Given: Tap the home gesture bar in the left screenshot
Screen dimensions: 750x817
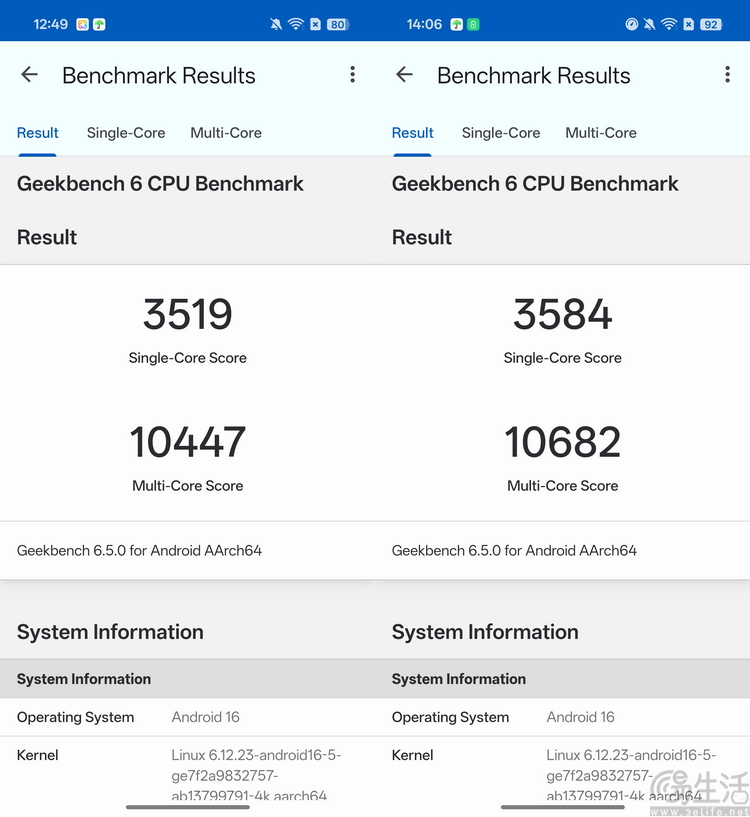Looking at the screenshot, I should pyautogui.click(x=188, y=806).
